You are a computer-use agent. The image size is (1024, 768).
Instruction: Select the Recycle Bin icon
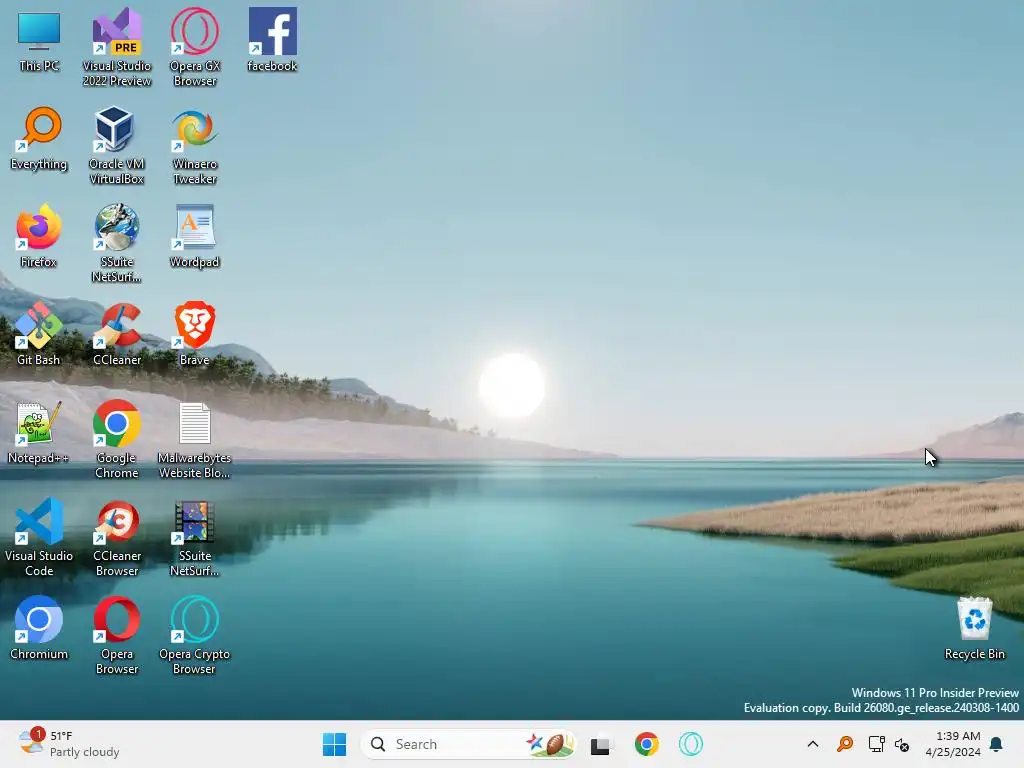click(x=974, y=628)
